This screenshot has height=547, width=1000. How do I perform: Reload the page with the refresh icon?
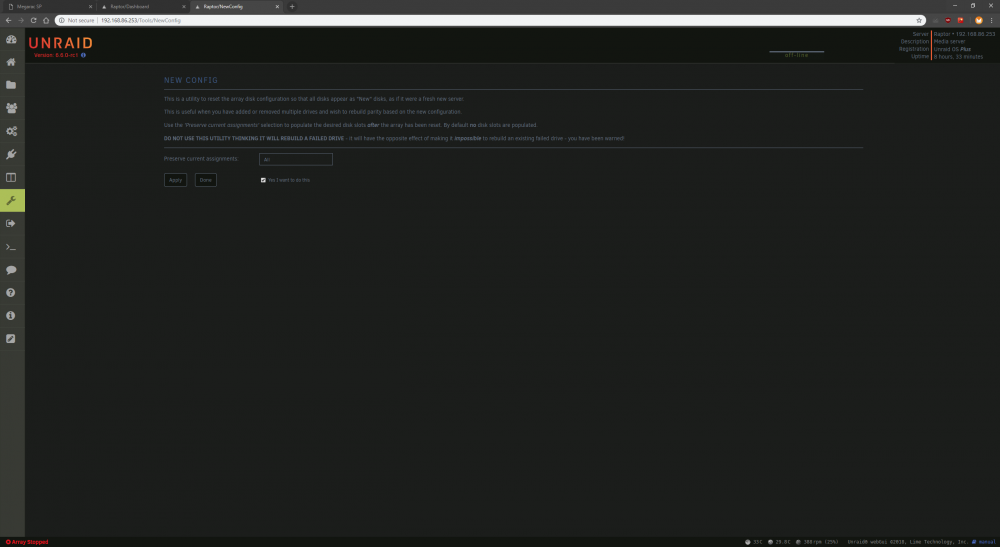33,20
